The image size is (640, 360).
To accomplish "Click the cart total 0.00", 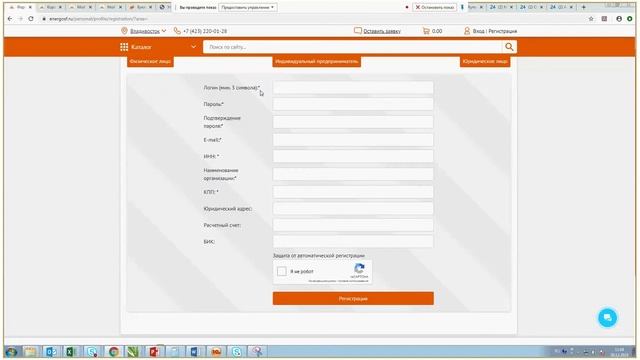I will click(x=437, y=31).
